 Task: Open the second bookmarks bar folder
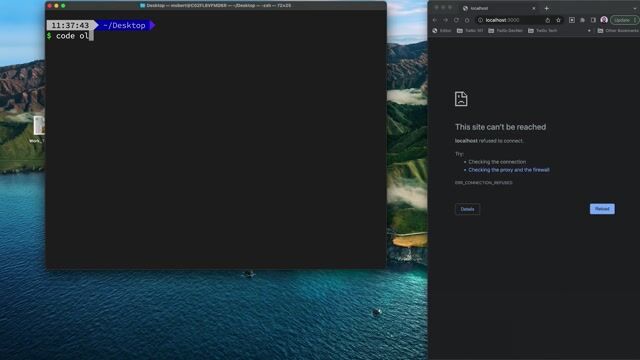coord(505,31)
